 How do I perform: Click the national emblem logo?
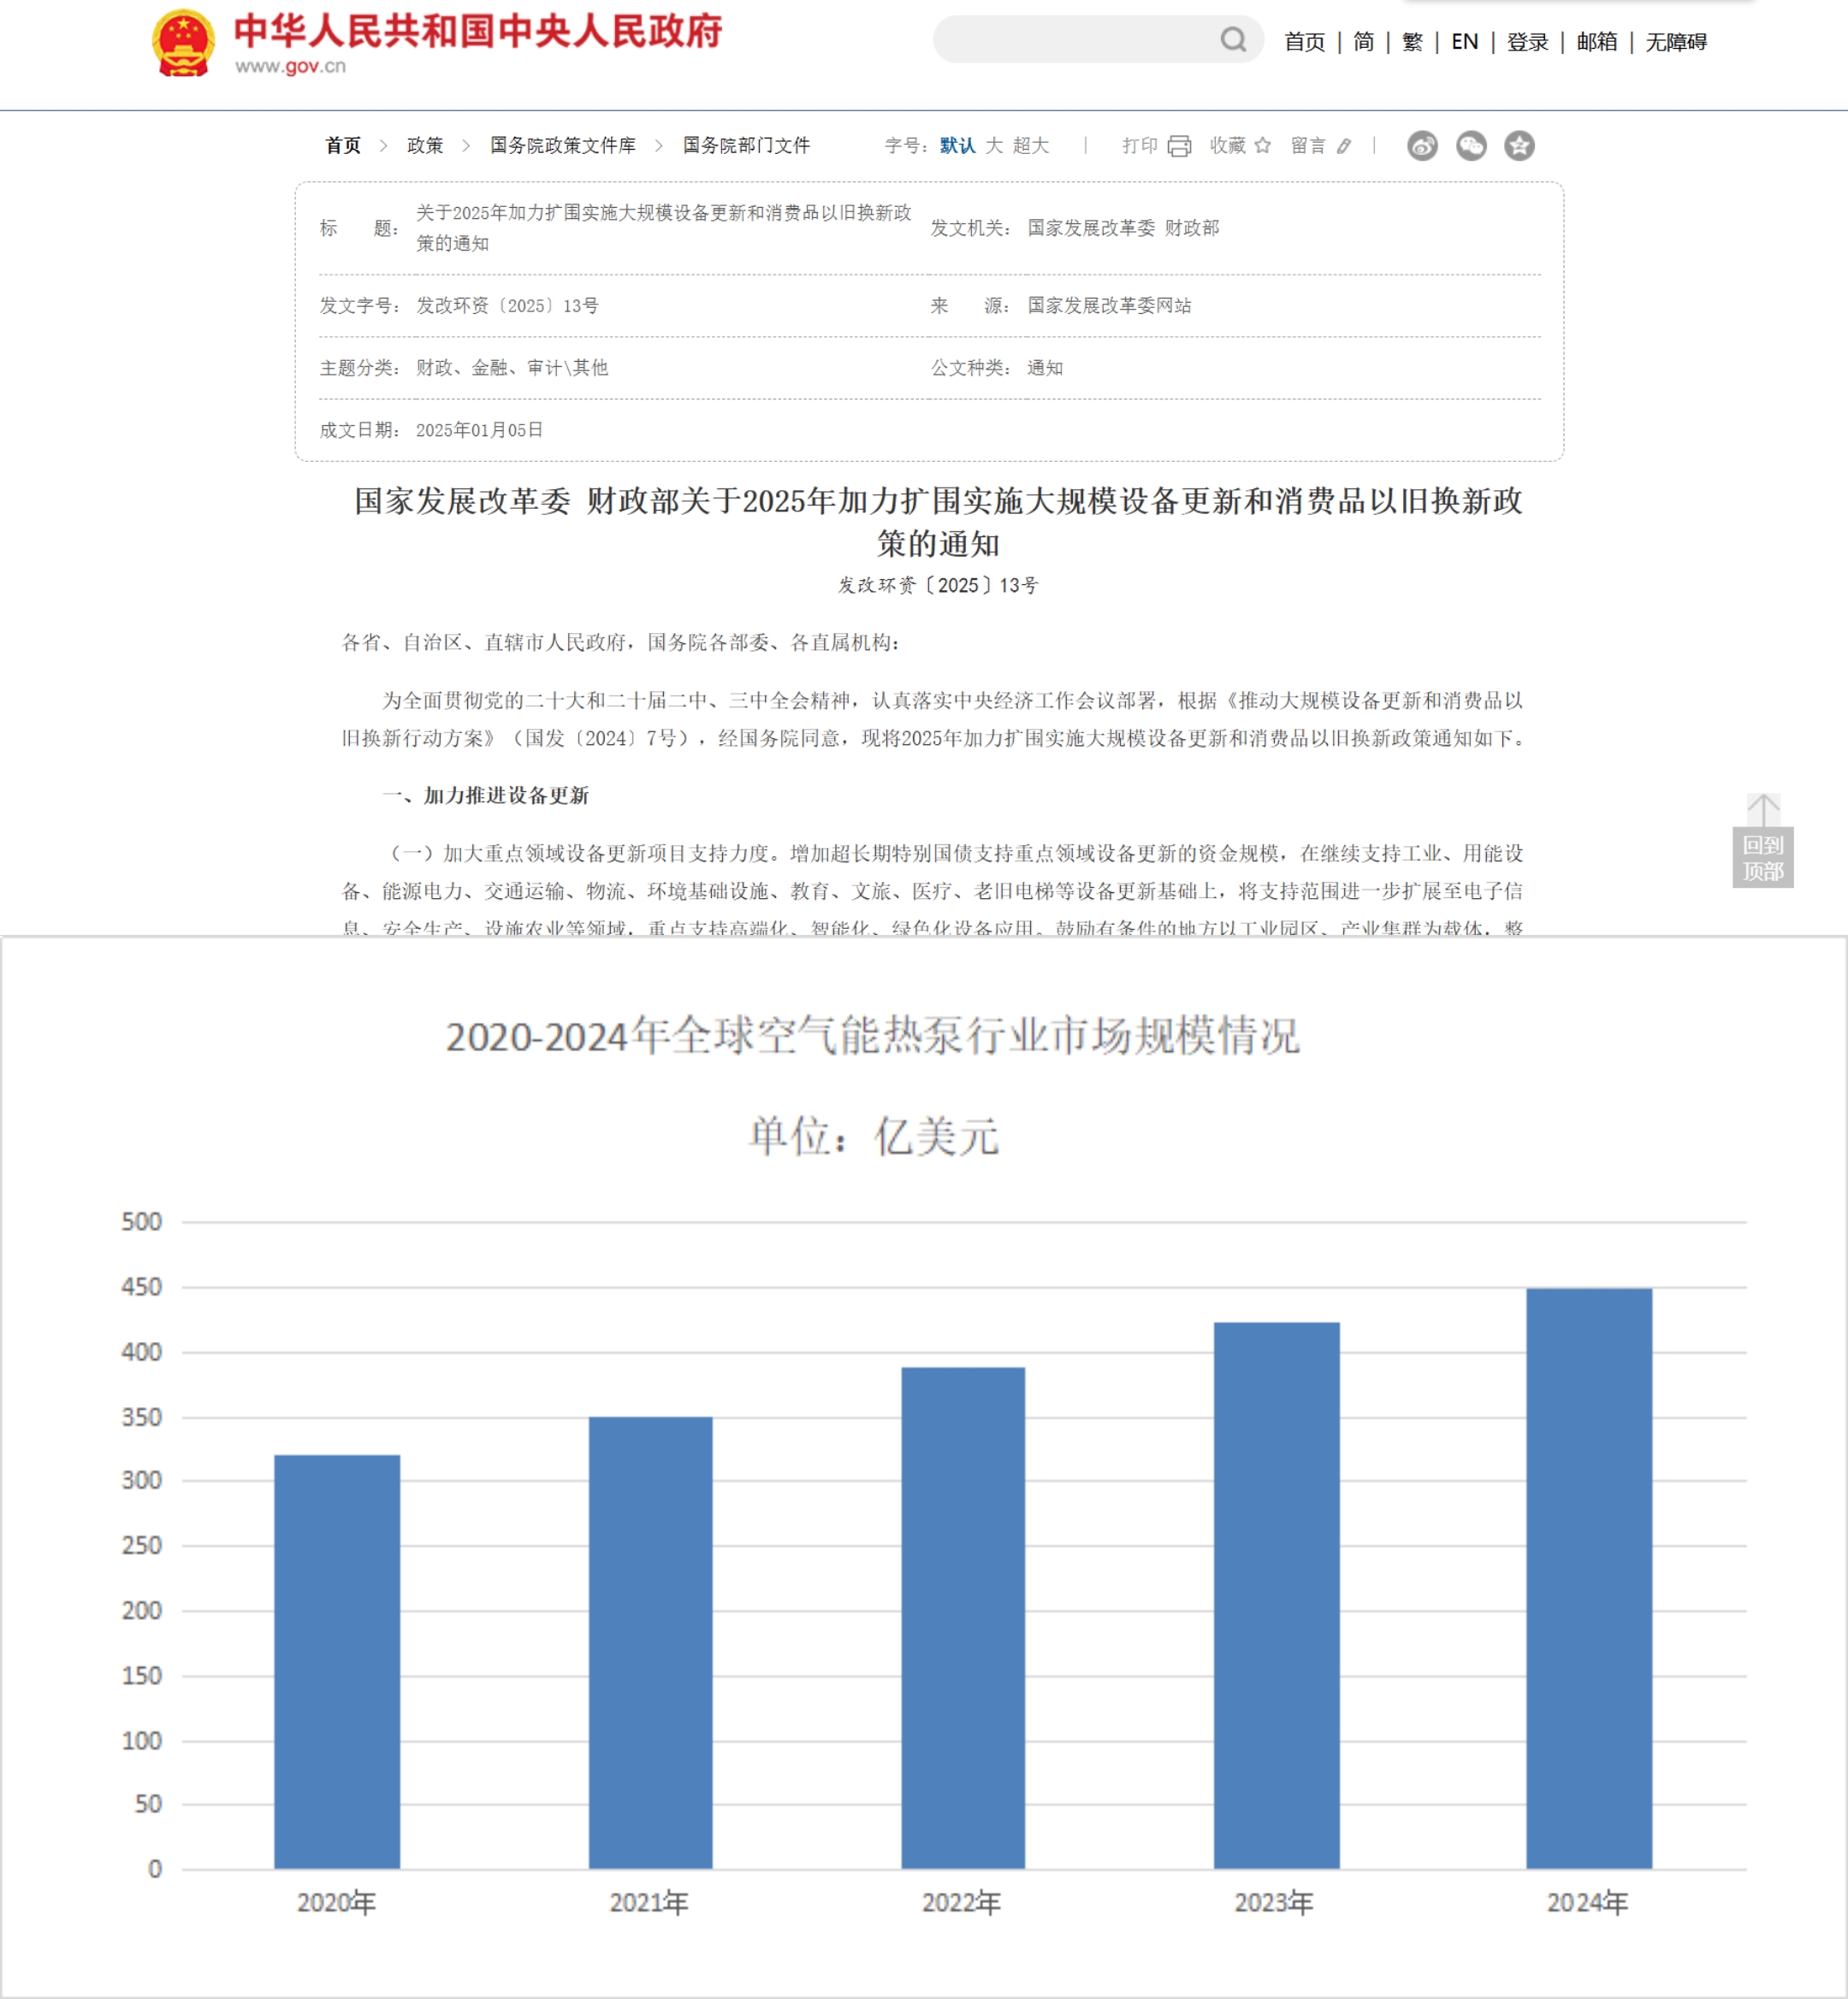(183, 43)
